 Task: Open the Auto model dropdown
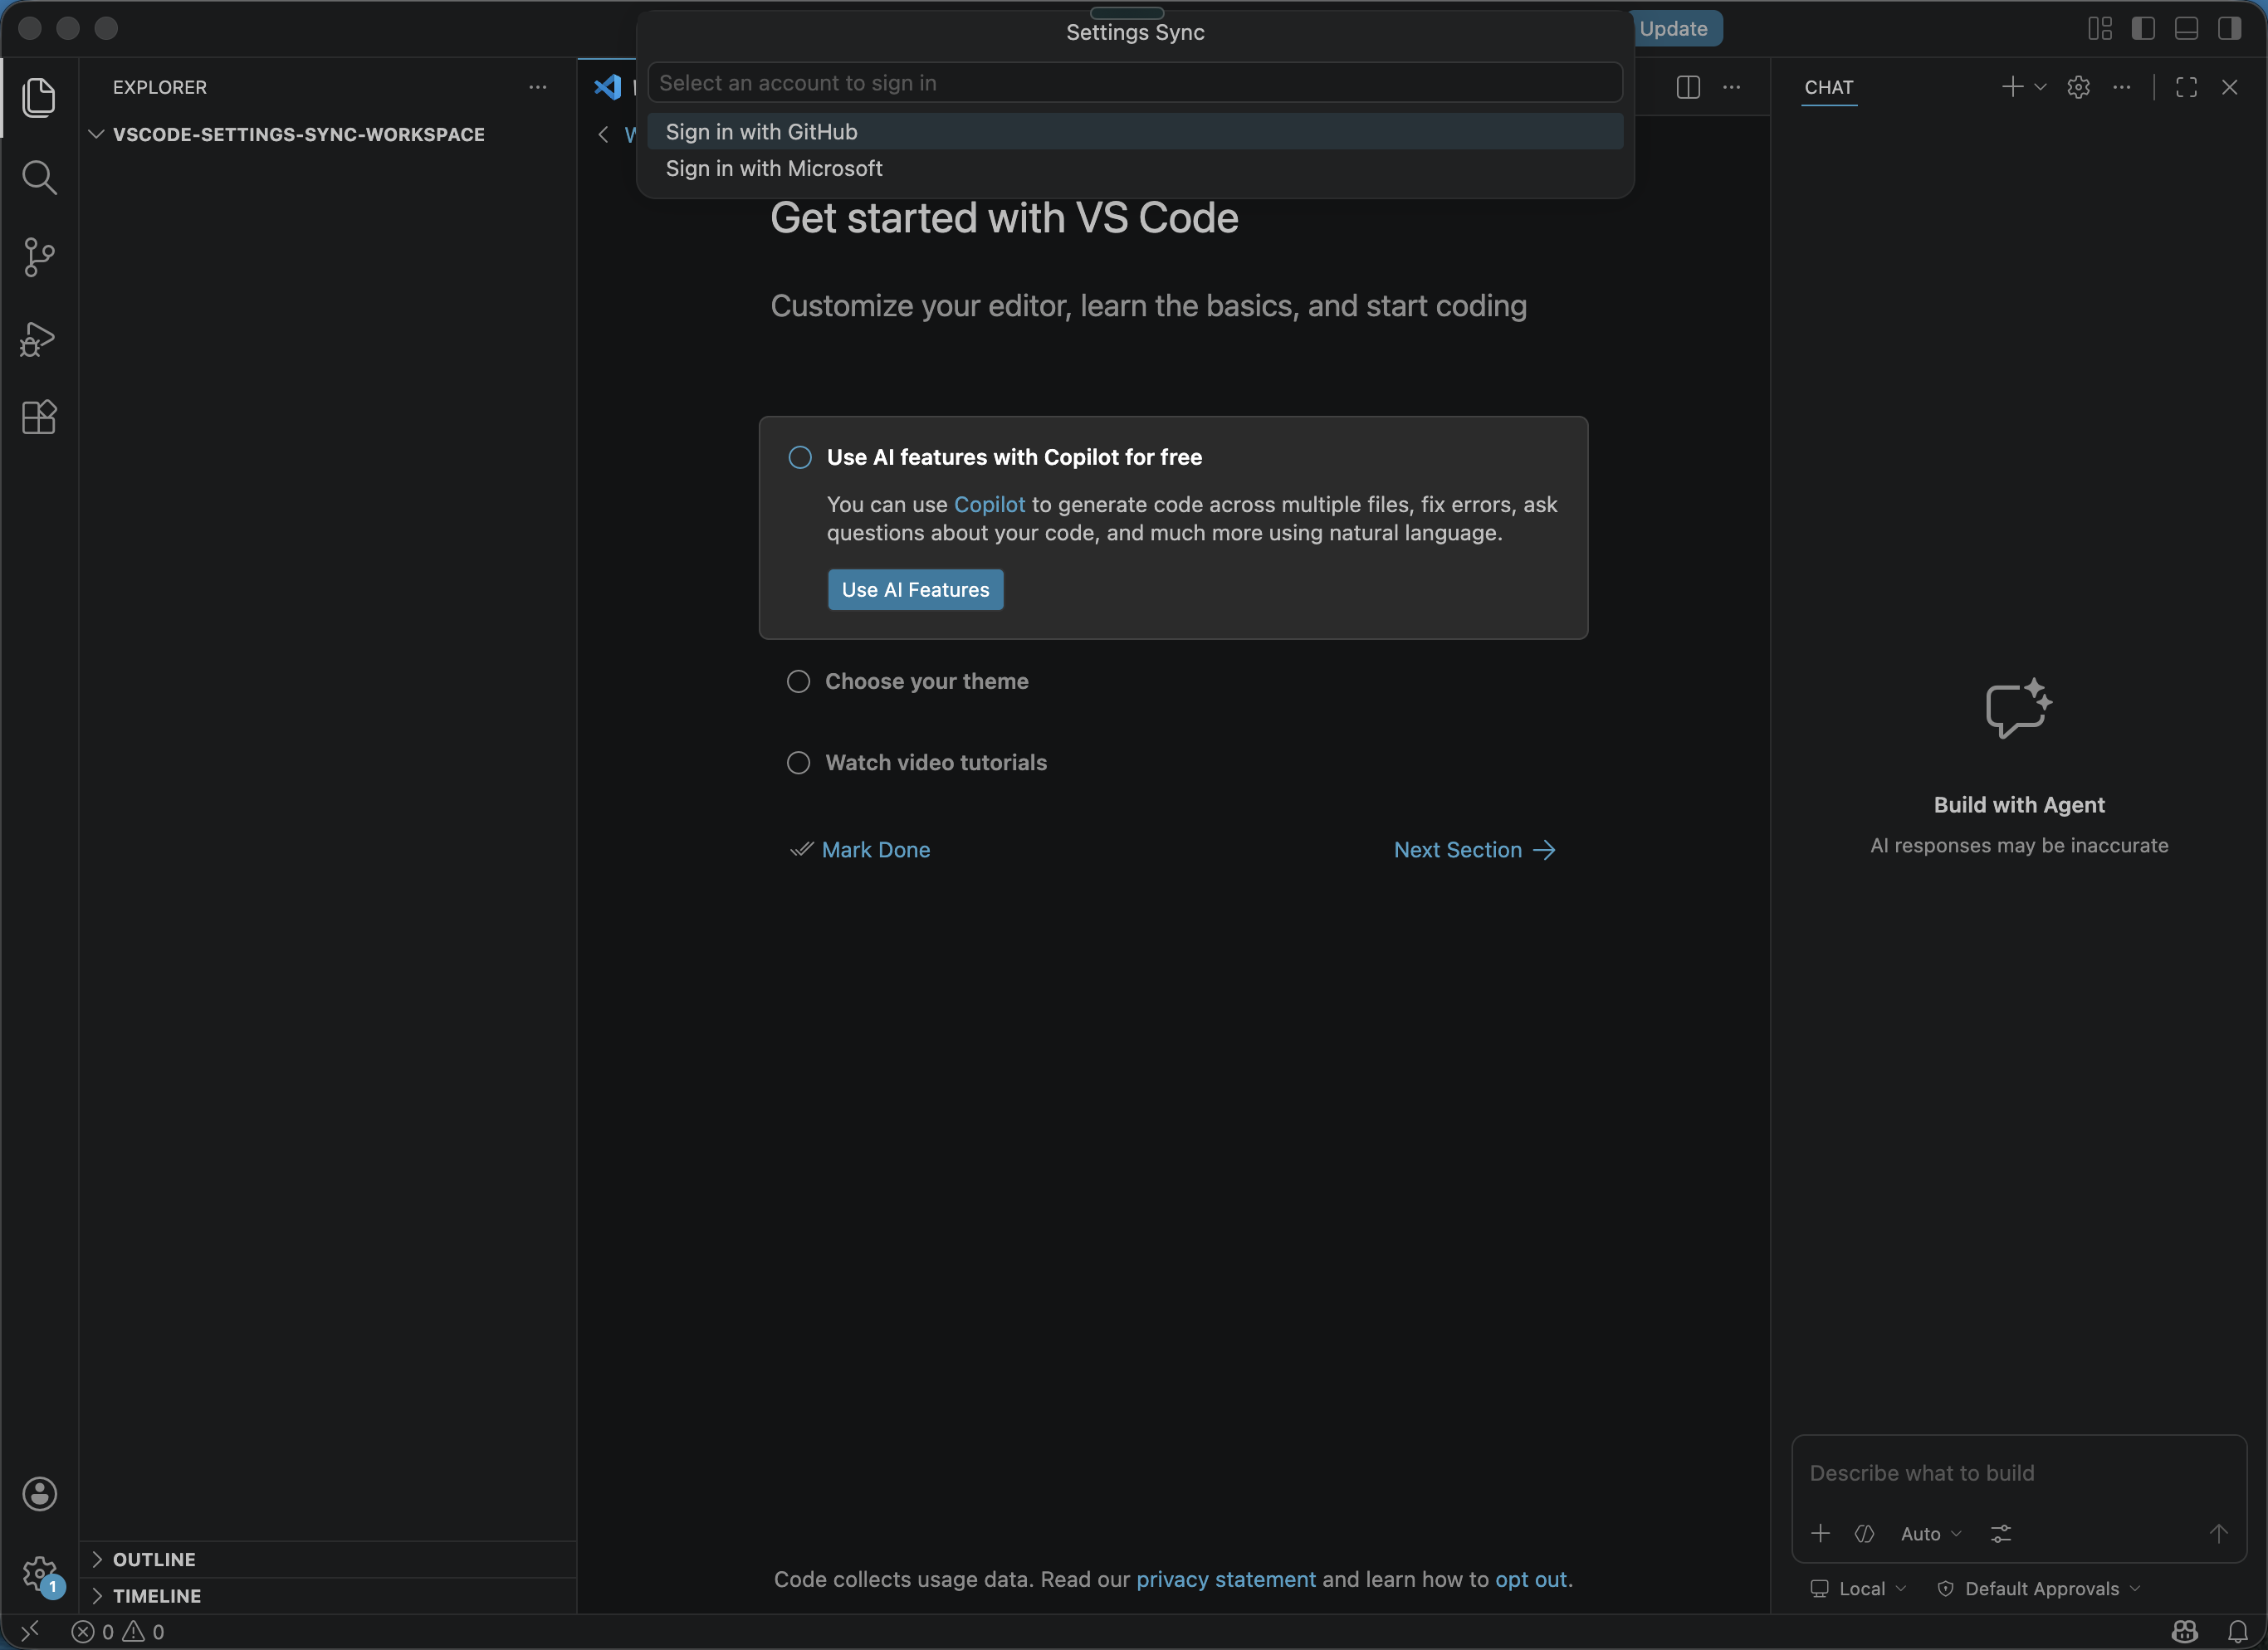click(1931, 1533)
